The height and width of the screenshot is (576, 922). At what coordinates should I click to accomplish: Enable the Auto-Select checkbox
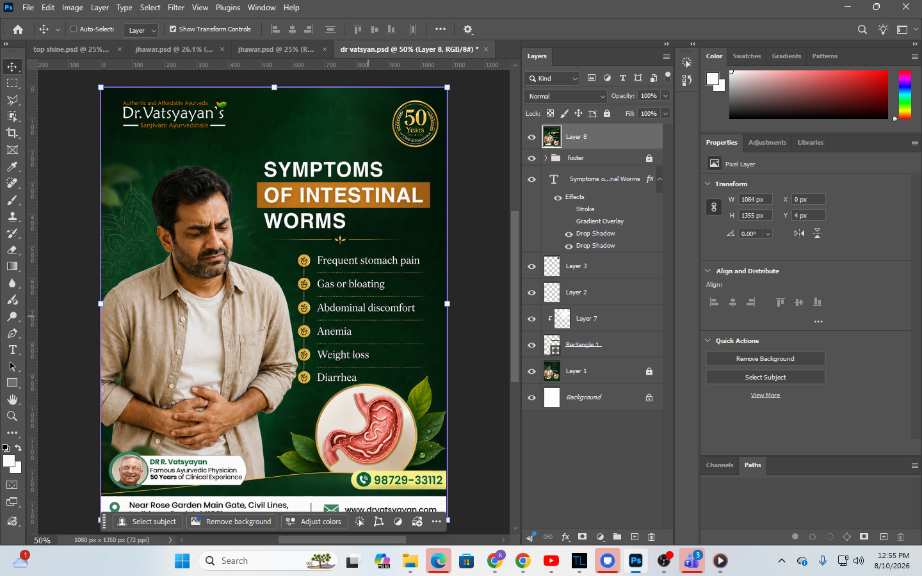(x=74, y=29)
